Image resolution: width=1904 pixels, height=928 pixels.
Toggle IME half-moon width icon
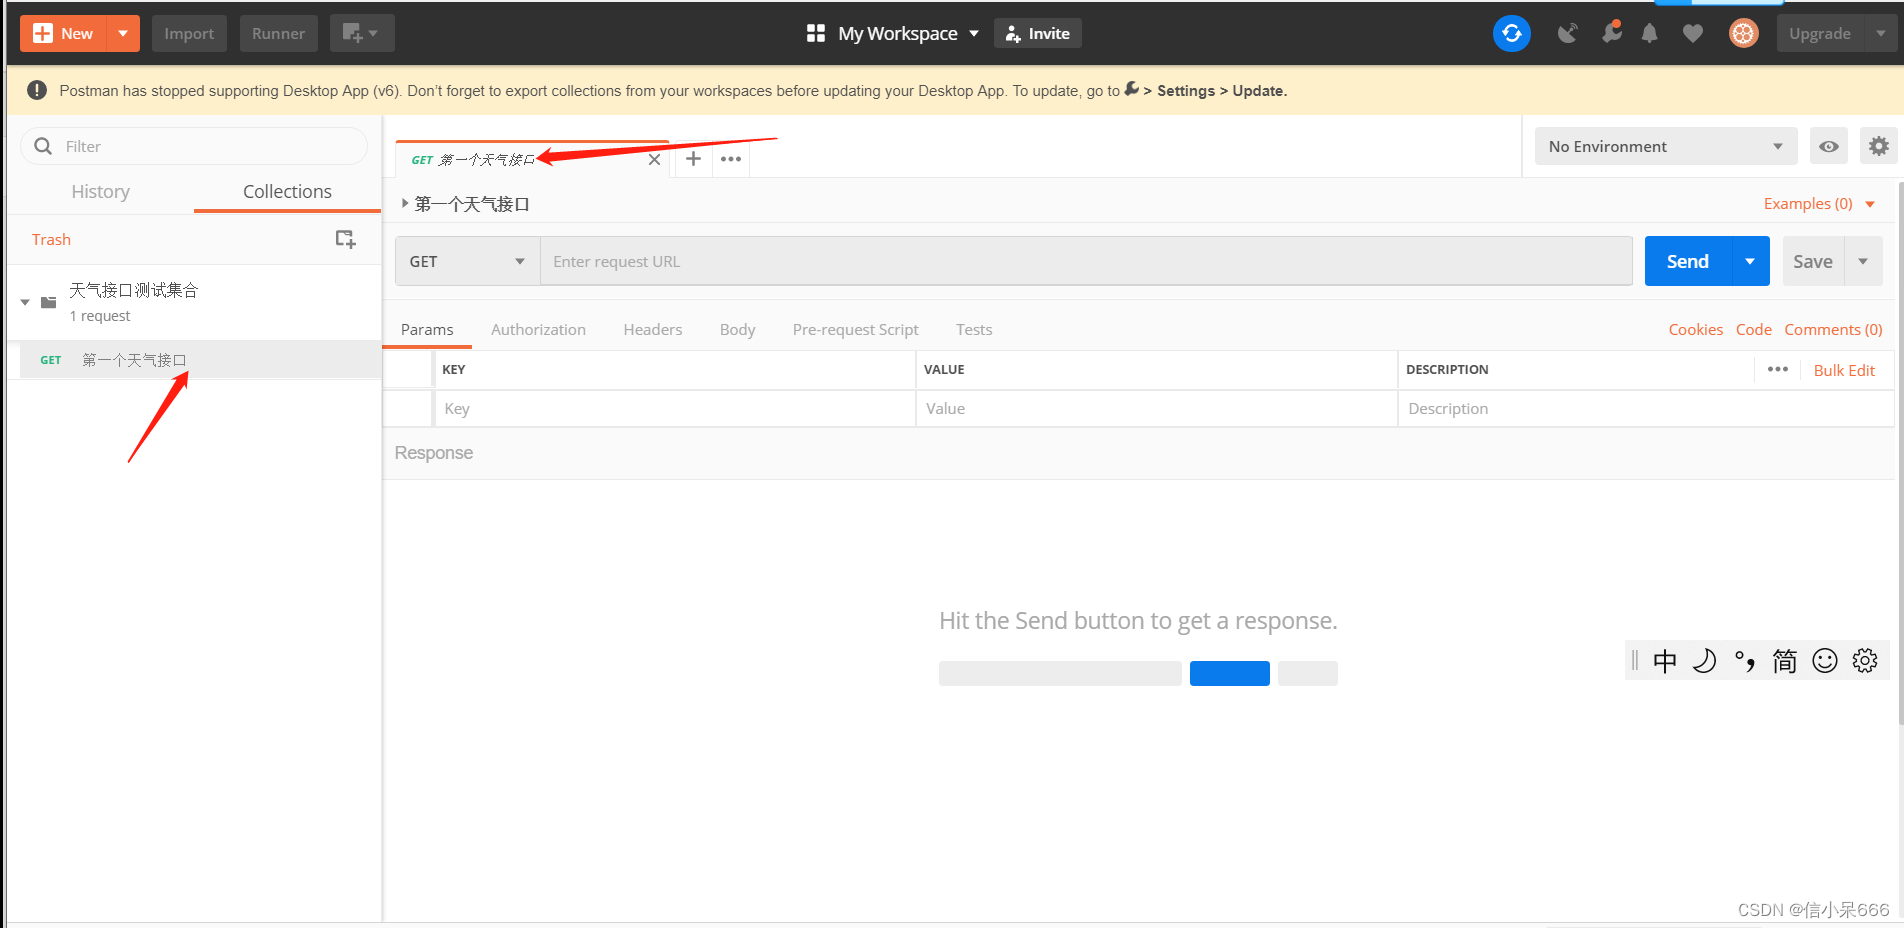[x=1704, y=660]
